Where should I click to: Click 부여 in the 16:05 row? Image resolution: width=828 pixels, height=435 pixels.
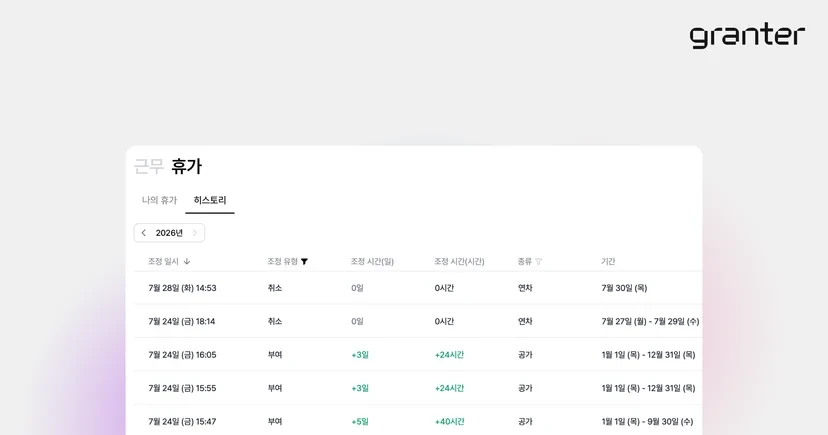pyautogui.click(x=275, y=355)
